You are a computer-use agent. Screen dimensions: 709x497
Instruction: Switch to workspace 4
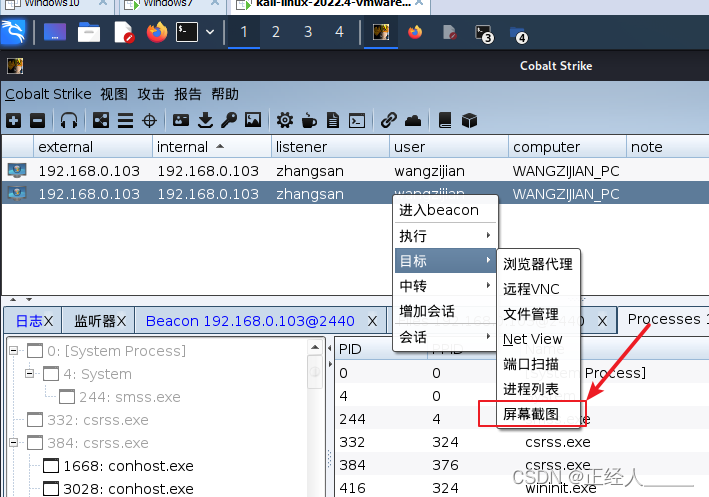[340, 32]
